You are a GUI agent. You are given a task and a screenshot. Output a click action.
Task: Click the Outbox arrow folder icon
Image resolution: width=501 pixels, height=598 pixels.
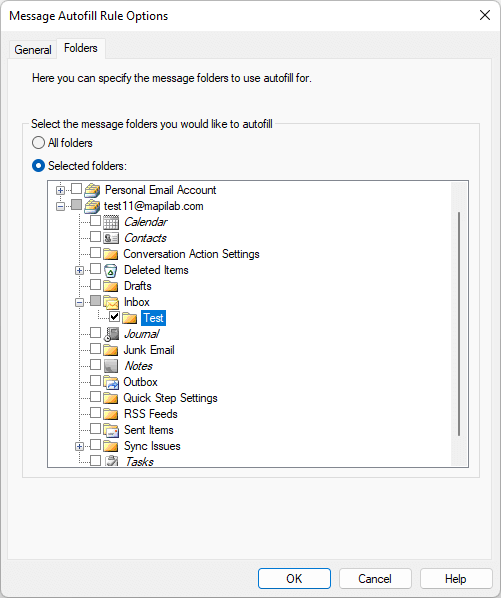[x=111, y=382]
